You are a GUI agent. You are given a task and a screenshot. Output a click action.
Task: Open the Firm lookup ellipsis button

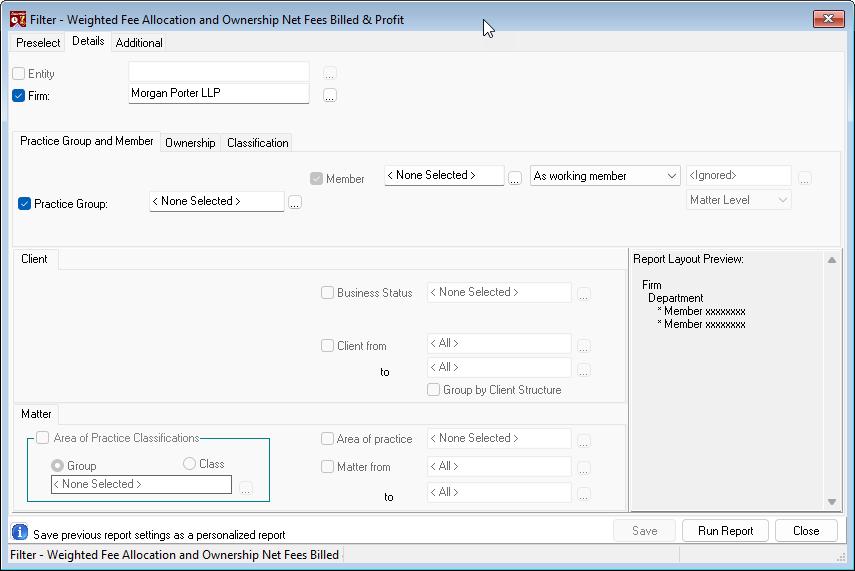(329, 96)
